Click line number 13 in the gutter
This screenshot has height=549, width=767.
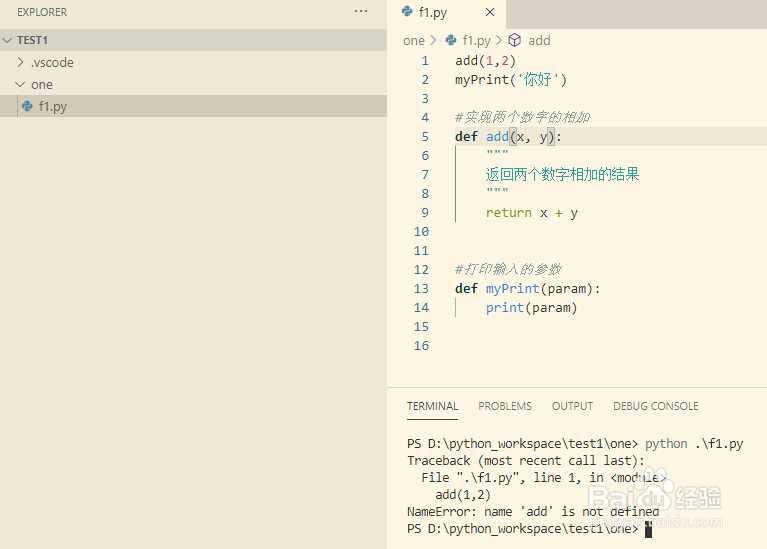pyautogui.click(x=421, y=289)
